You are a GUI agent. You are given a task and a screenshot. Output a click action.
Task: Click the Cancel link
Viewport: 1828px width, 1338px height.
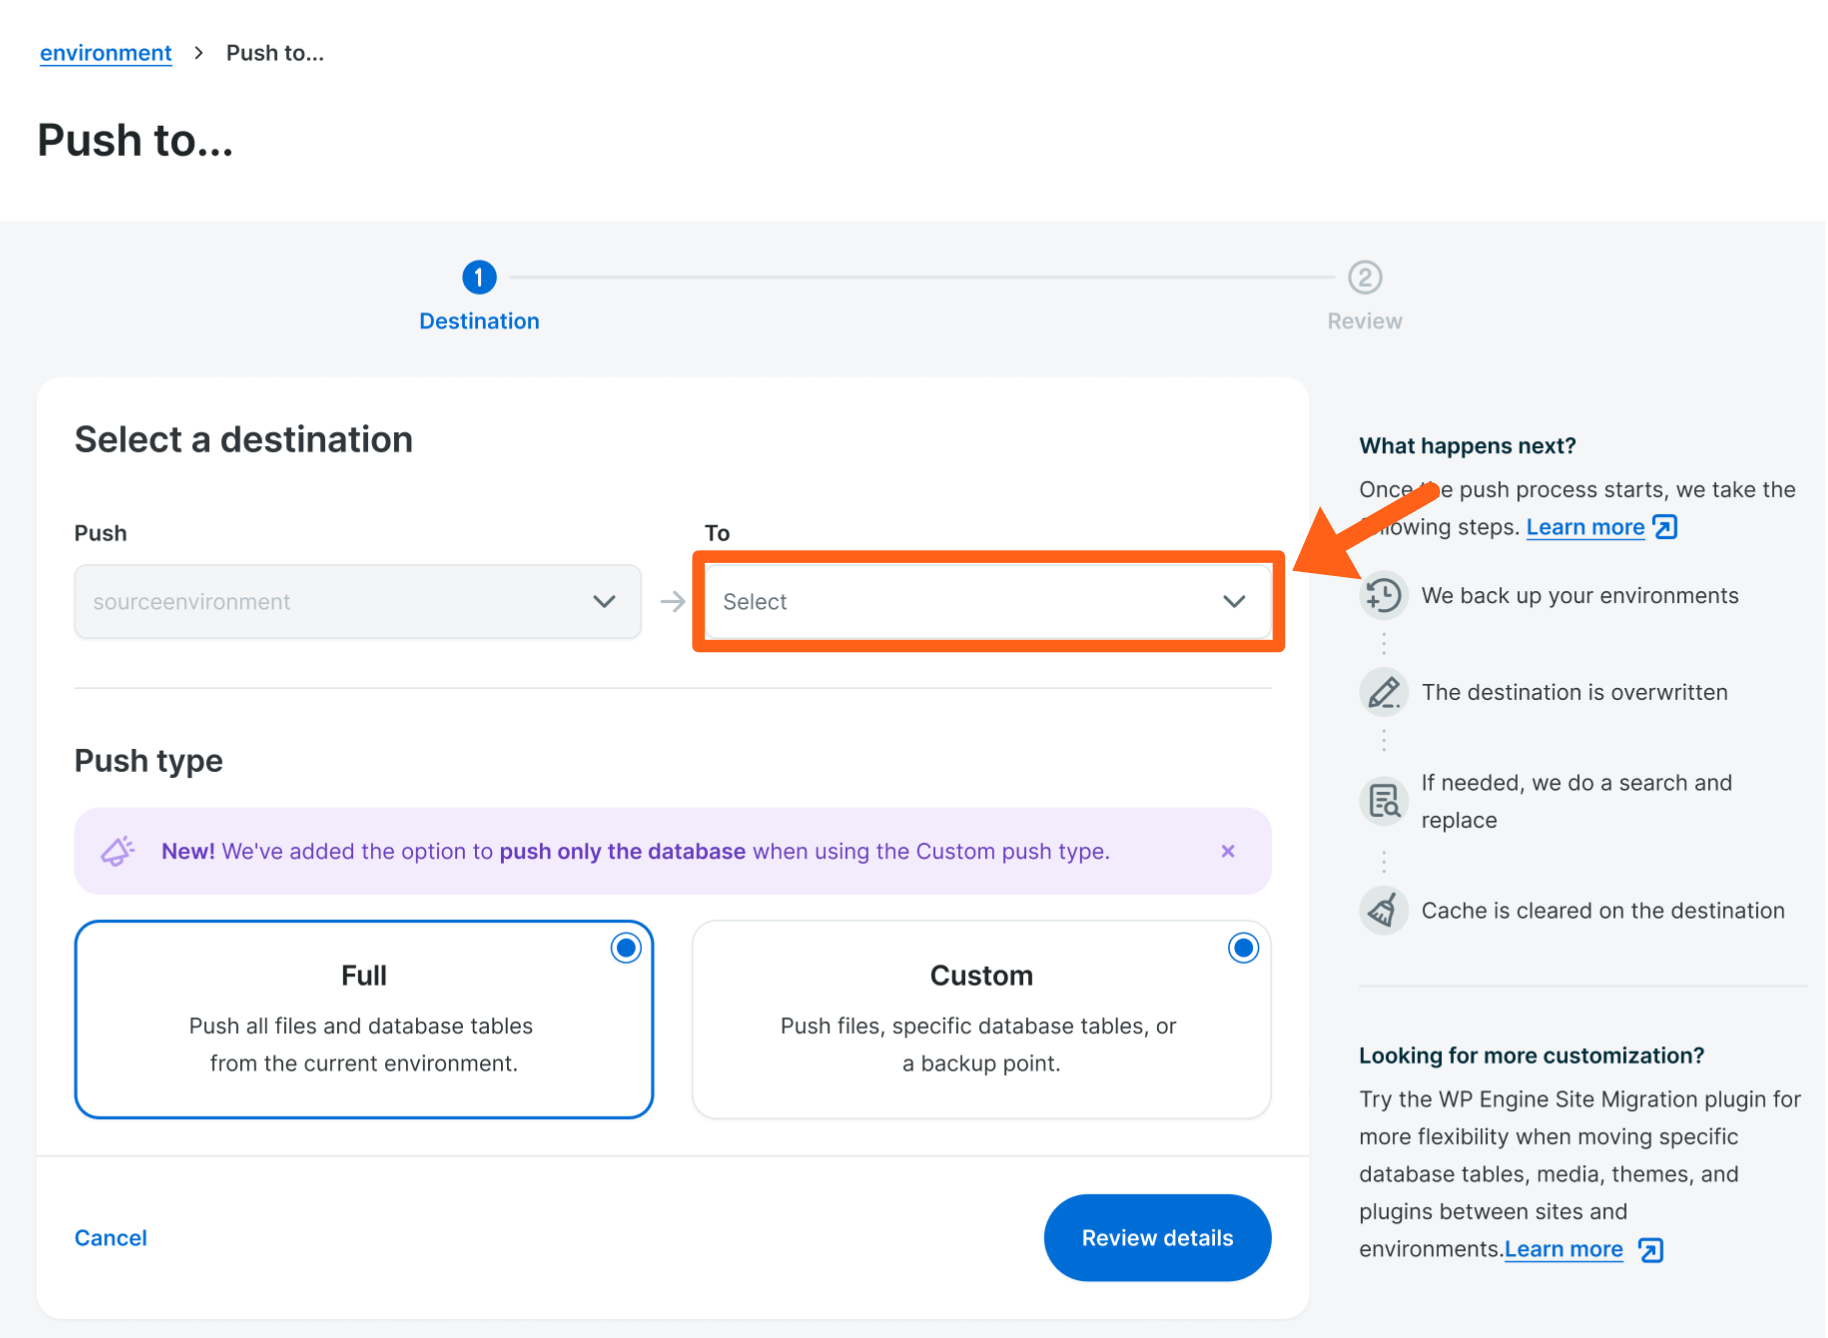pyautogui.click(x=111, y=1238)
